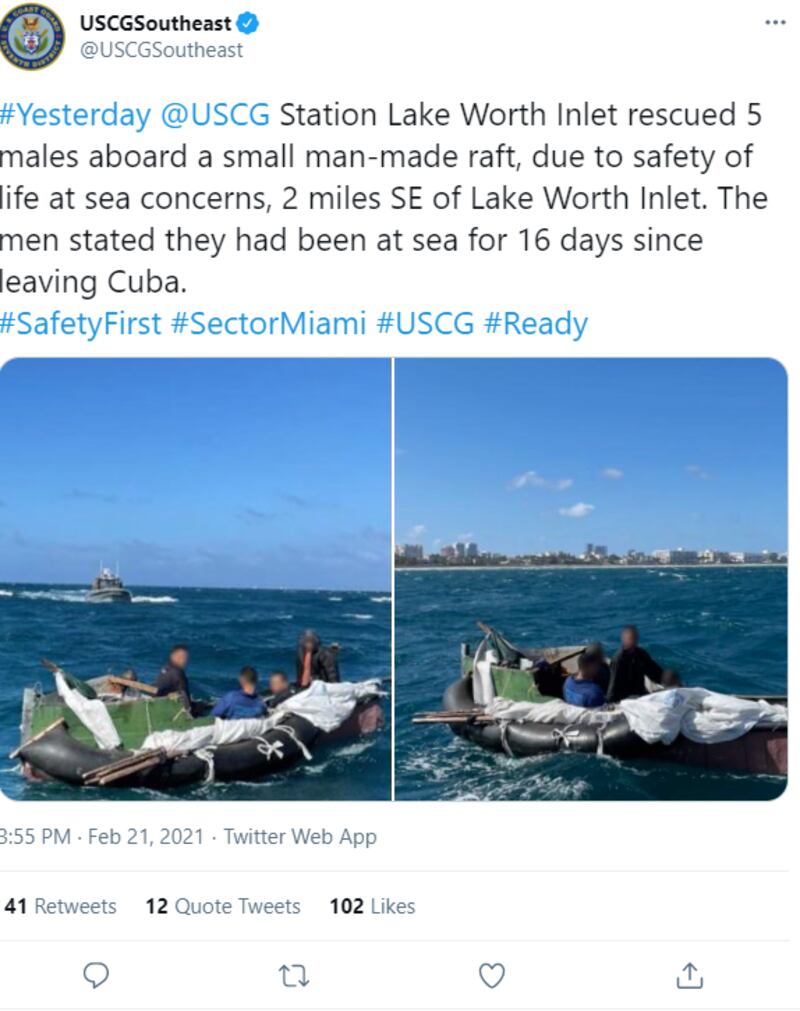Click the #USCG hashtag in last line
Image resolution: width=800 pixels, height=1011 pixels.
[x=425, y=323]
